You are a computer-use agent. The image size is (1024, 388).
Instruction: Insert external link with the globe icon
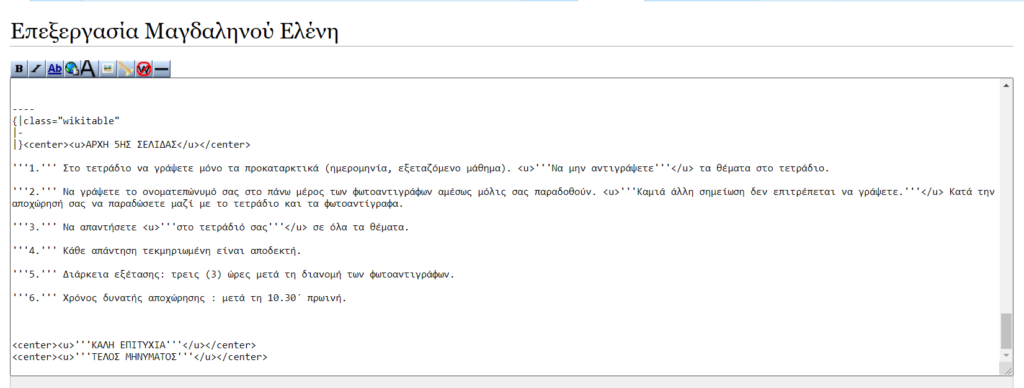coord(72,69)
